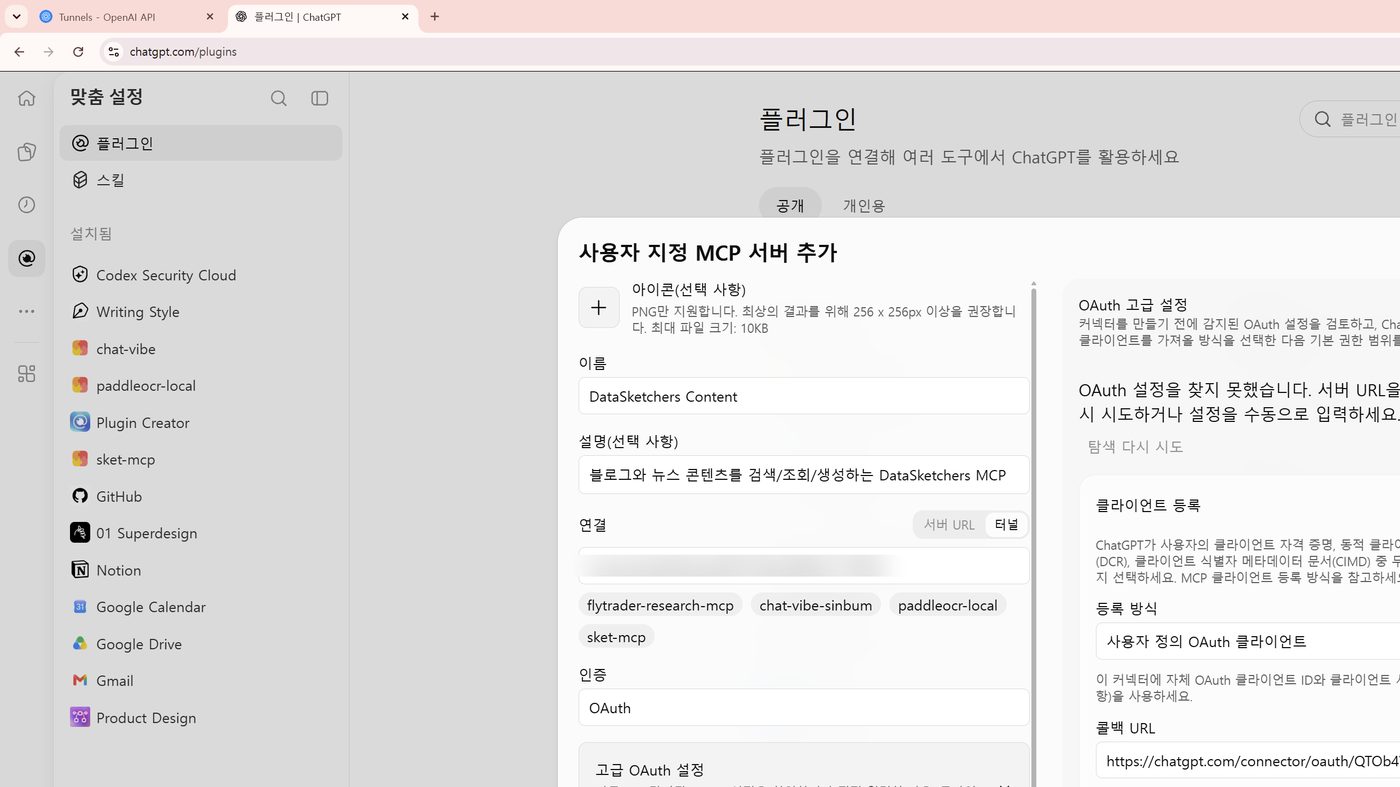Viewport: 1400px width, 787px height.
Task: Click the Codex Security Cloud icon
Action: (x=80, y=275)
